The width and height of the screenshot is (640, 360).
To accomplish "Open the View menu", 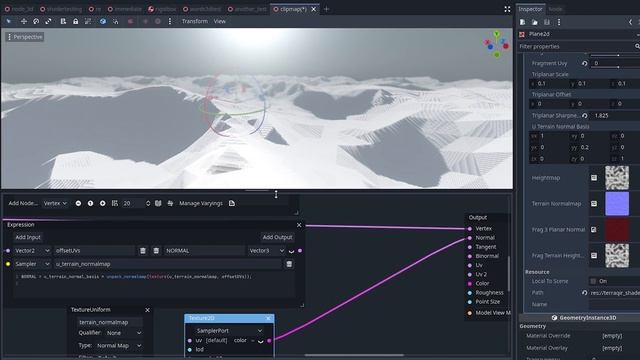I will pyautogui.click(x=220, y=21).
